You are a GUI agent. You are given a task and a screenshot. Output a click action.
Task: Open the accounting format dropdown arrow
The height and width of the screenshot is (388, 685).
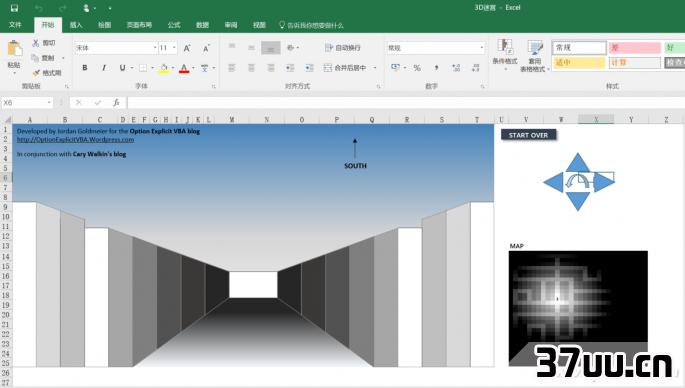point(405,68)
